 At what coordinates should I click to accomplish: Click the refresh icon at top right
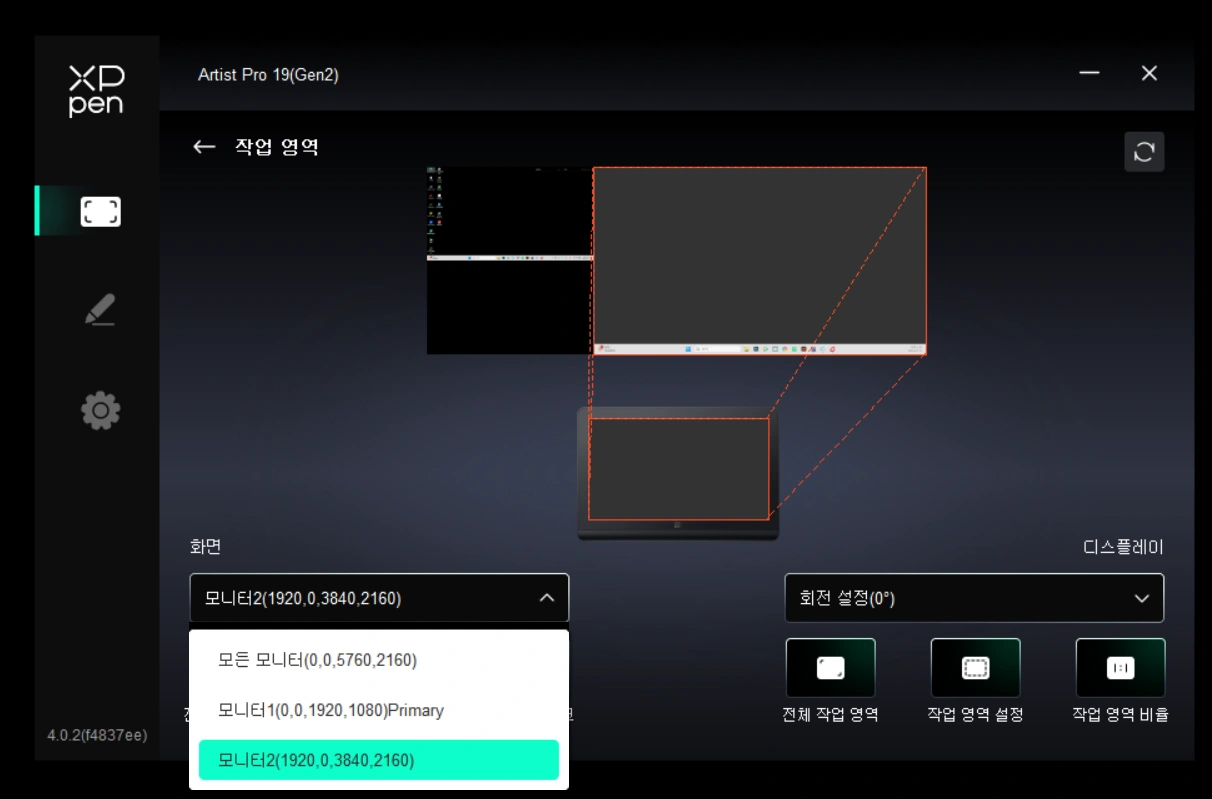(1144, 152)
